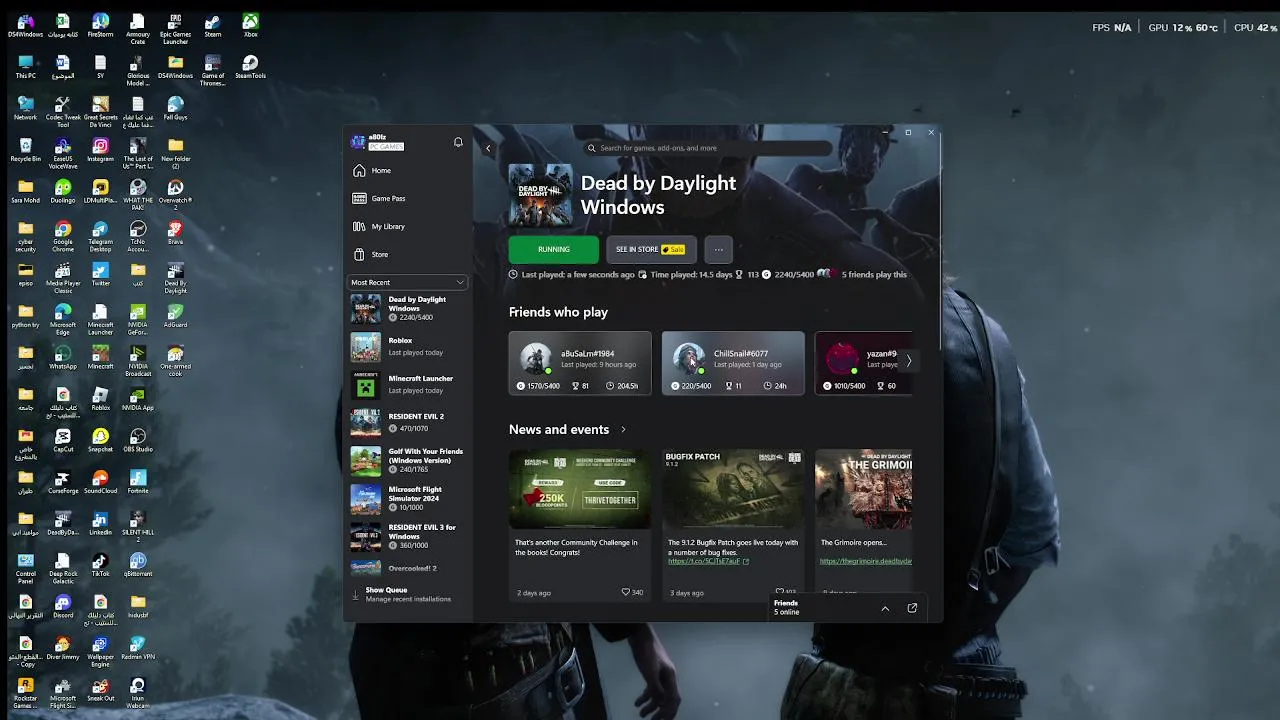Open the Overwatch 2 desktop icon
This screenshot has width=1280, height=720.
pyautogui.click(x=175, y=195)
